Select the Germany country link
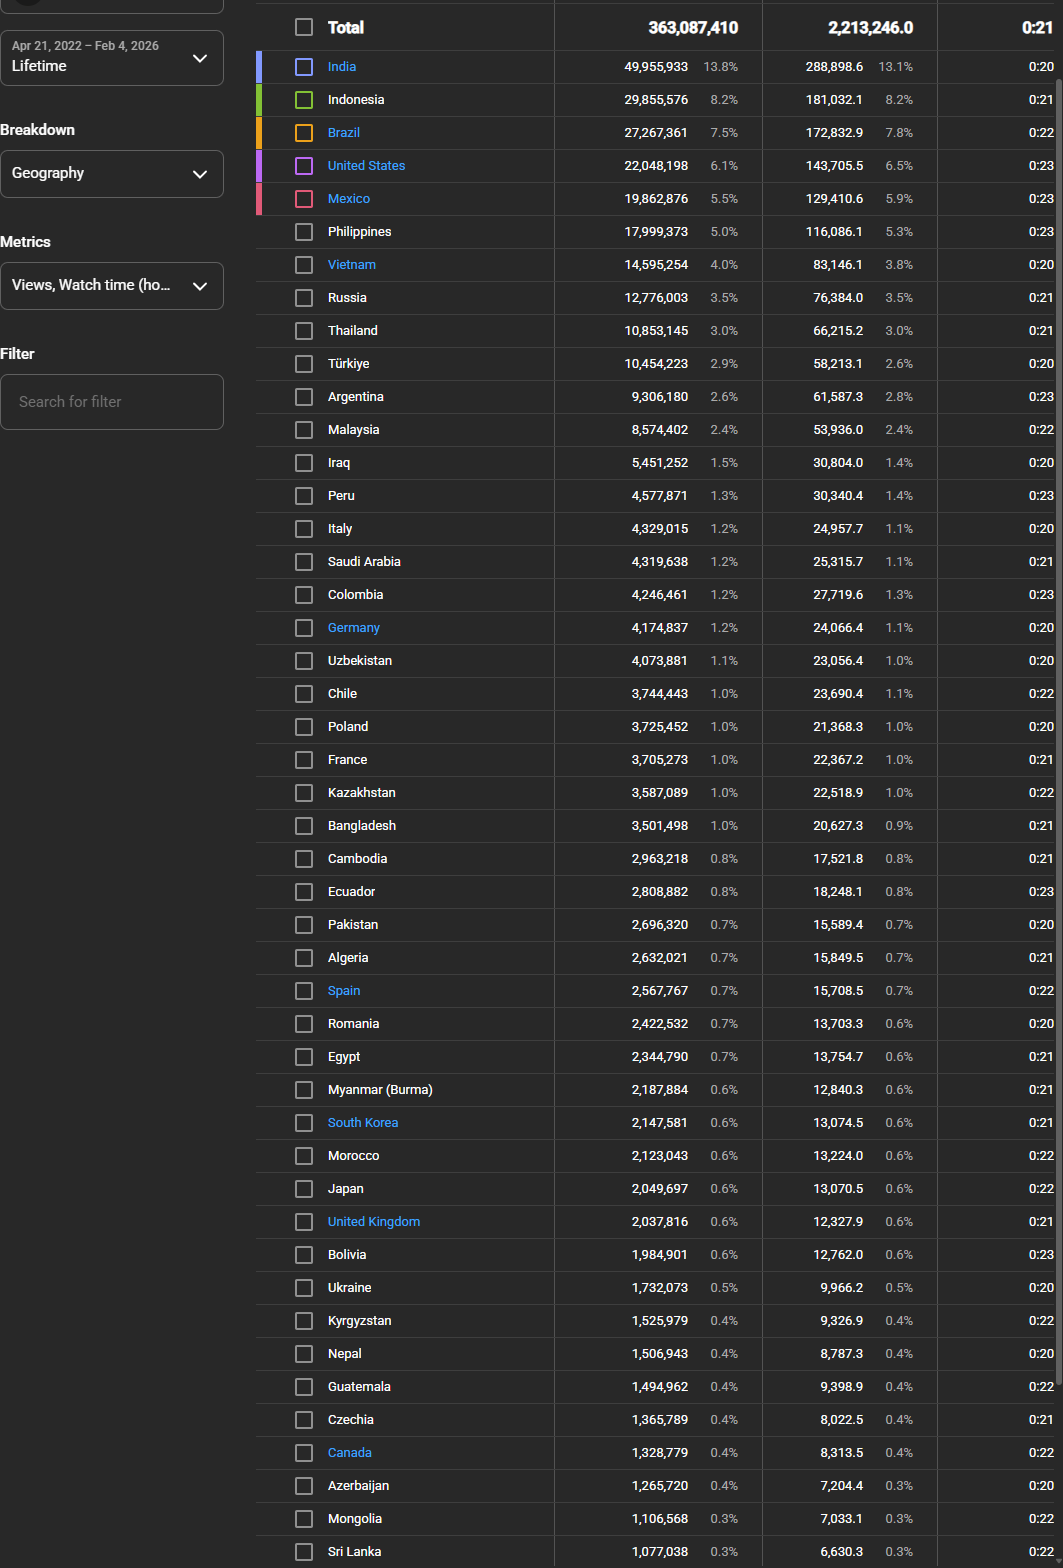Image resolution: width=1063 pixels, height=1568 pixels. pyautogui.click(x=354, y=628)
